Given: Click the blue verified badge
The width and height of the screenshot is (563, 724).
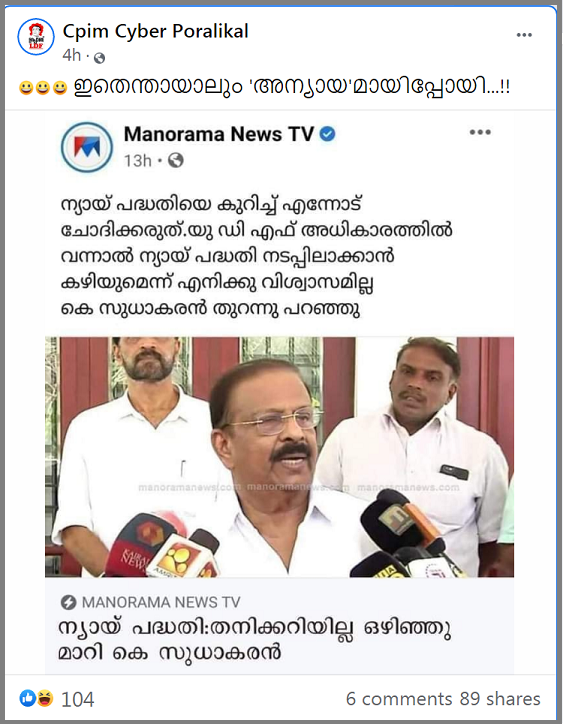Looking at the screenshot, I should (x=328, y=134).
